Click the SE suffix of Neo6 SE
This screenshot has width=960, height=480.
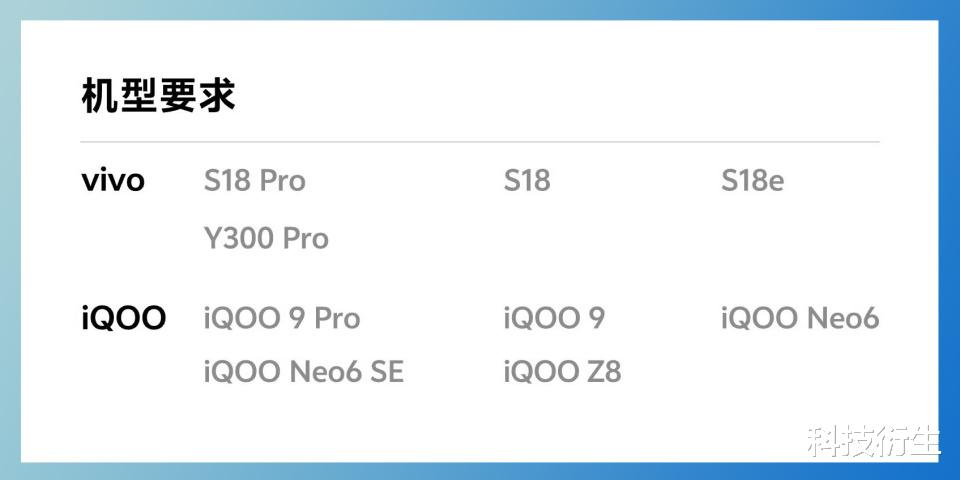click(387, 372)
